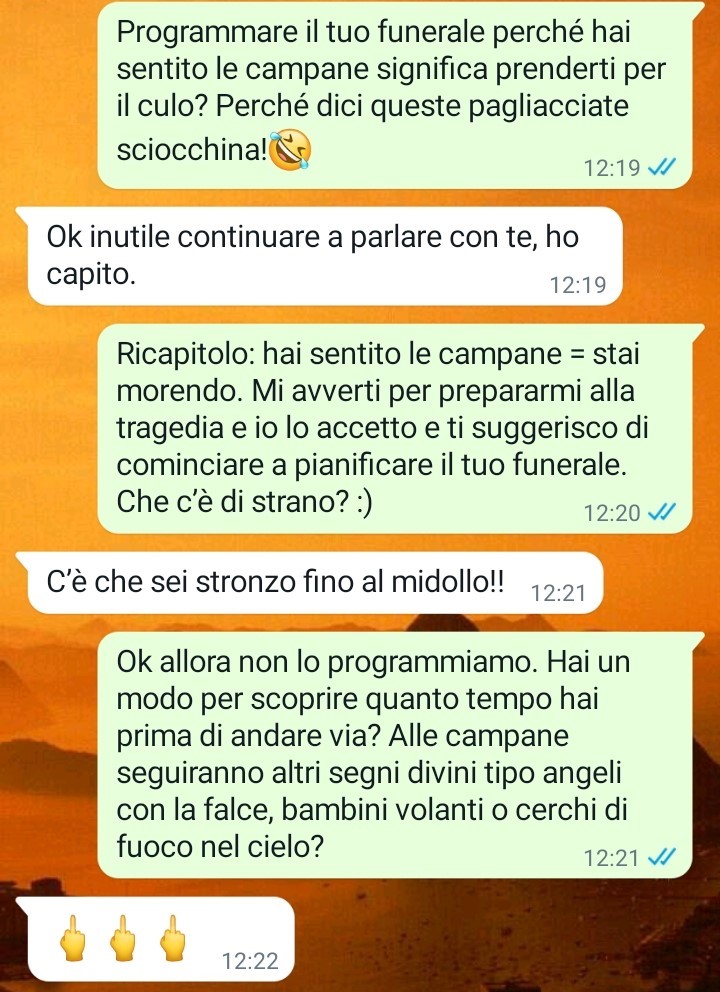Click the first middle finger emoji
Image resolution: width=720 pixels, height=992 pixels.
72,938
